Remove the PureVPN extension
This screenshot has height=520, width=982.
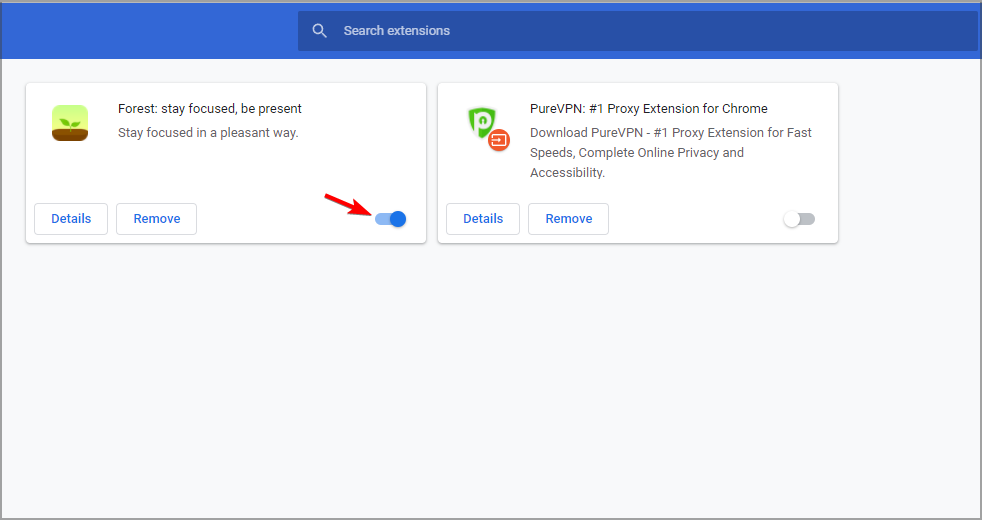point(569,219)
